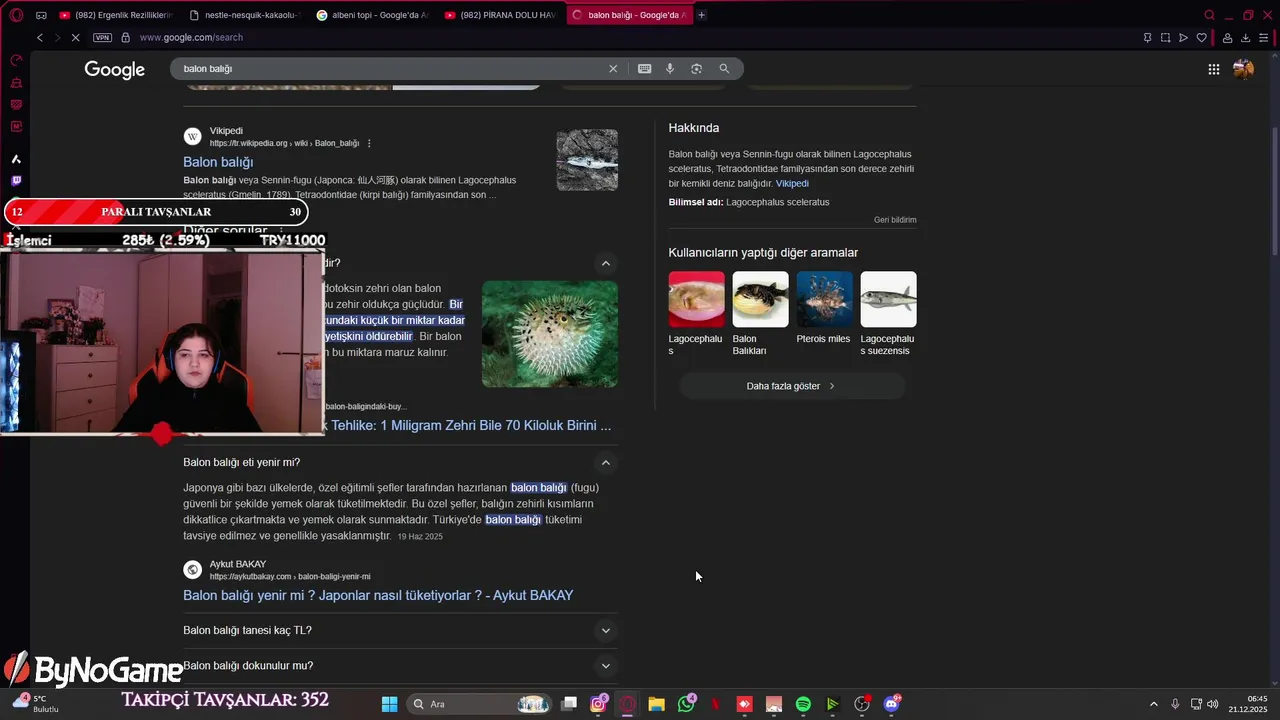This screenshot has height=720, width=1280.
Task: Follow the 'Vikipedi' link in Hakkında panel
Action: tap(792, 184)
